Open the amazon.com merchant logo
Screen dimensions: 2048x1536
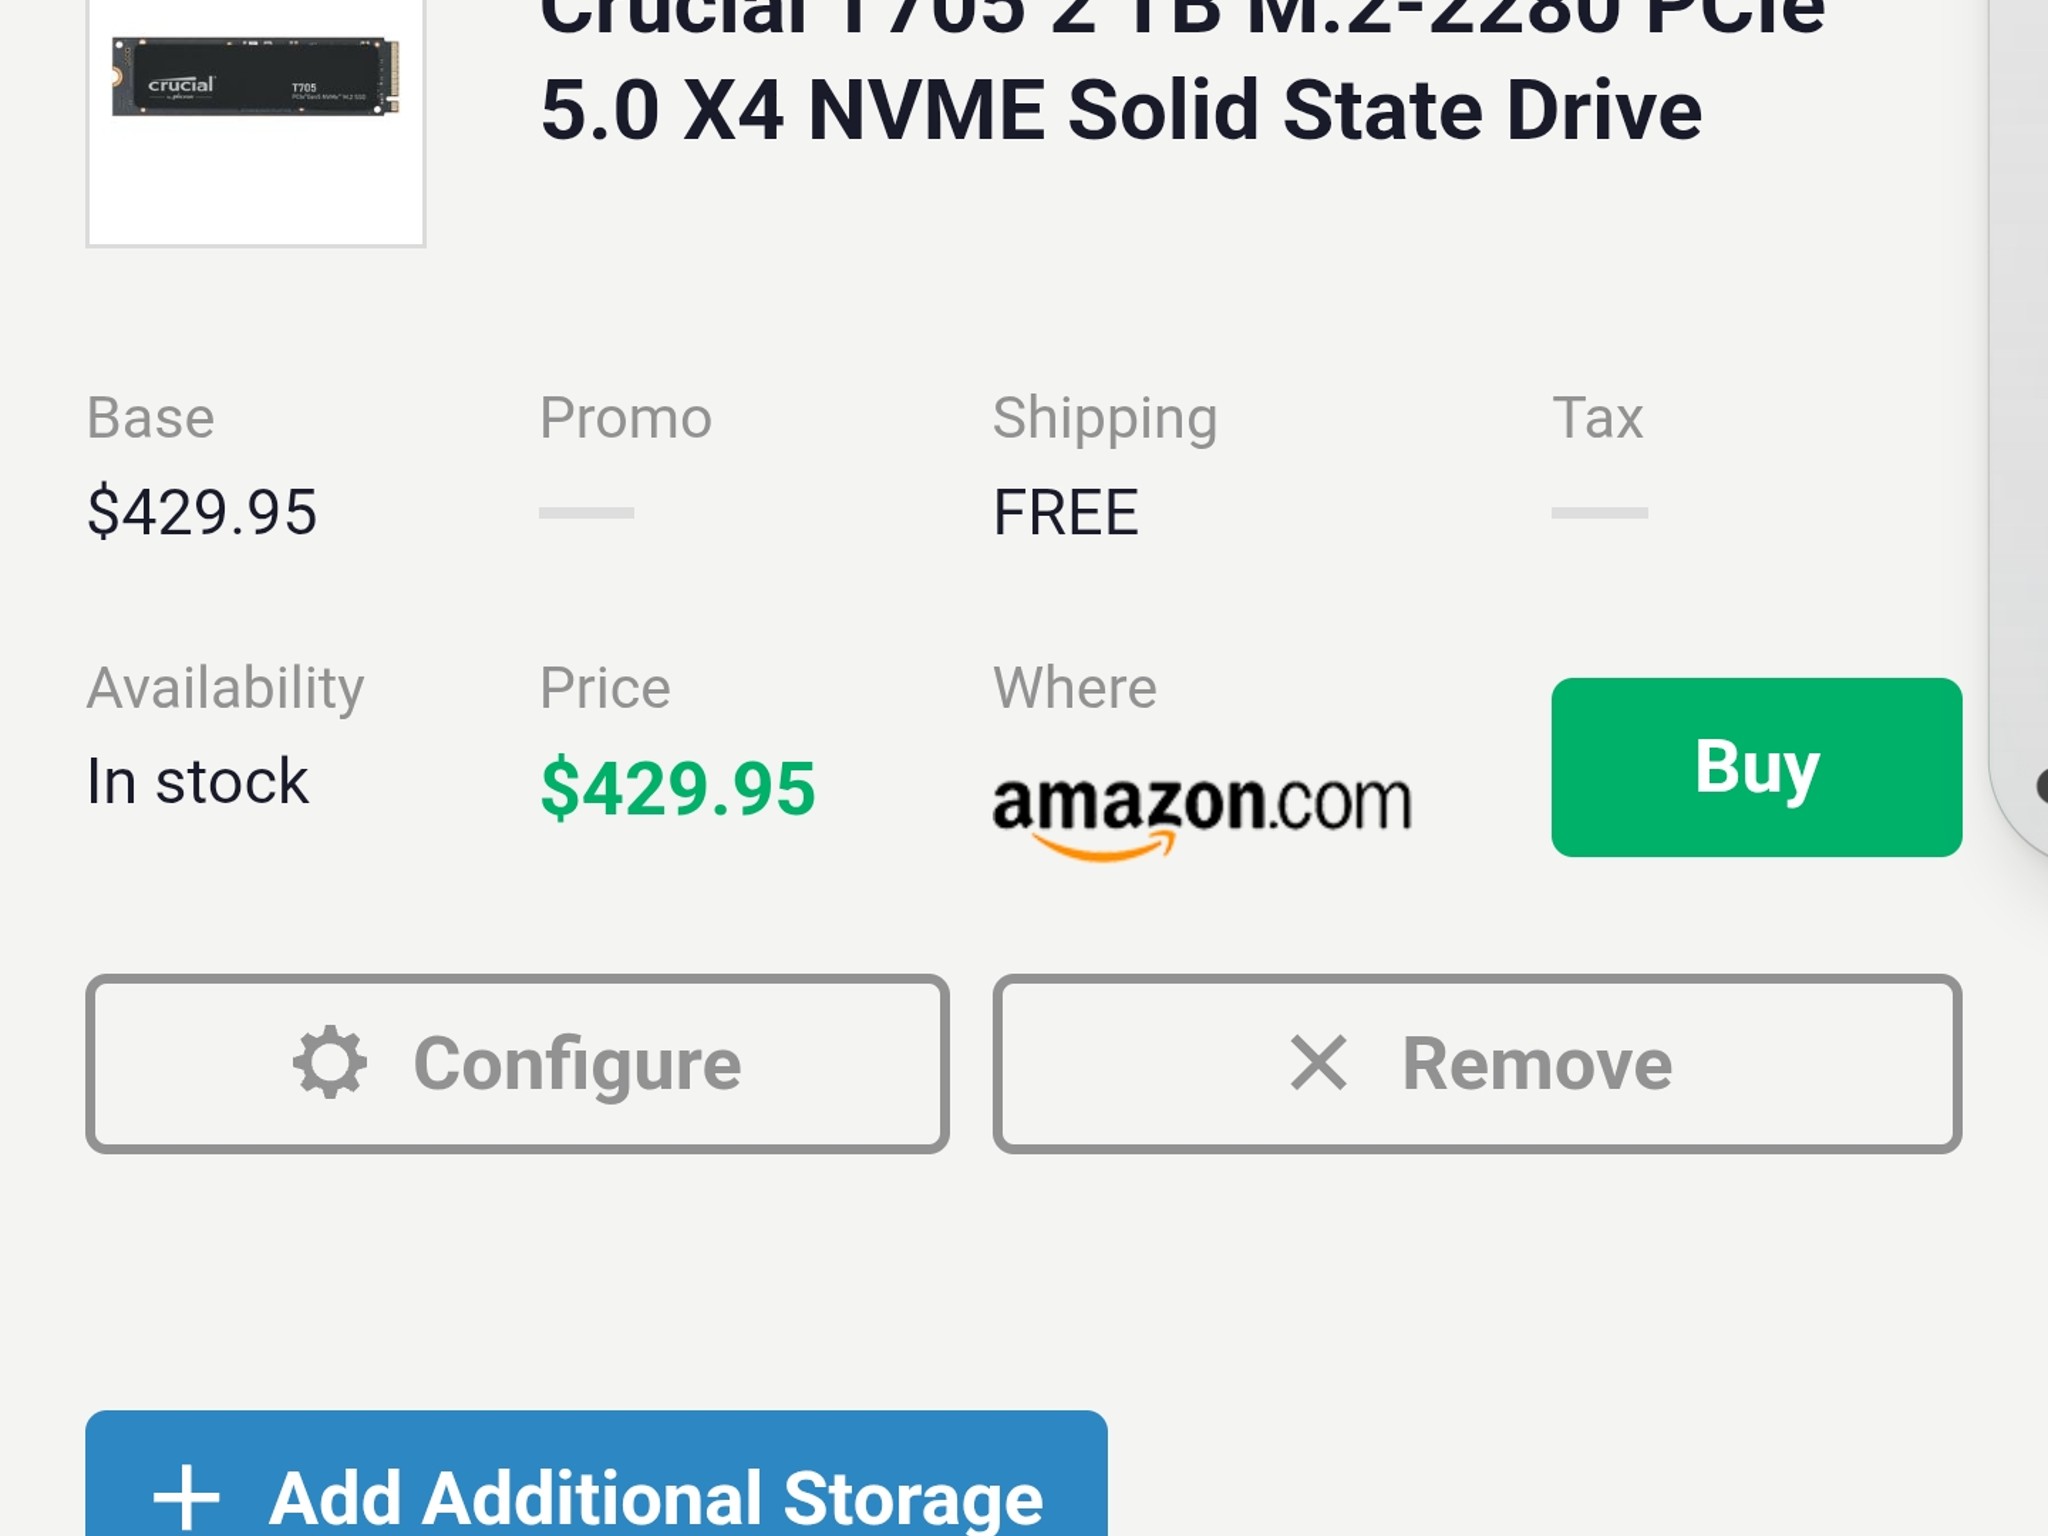[x=1202, y=816]
